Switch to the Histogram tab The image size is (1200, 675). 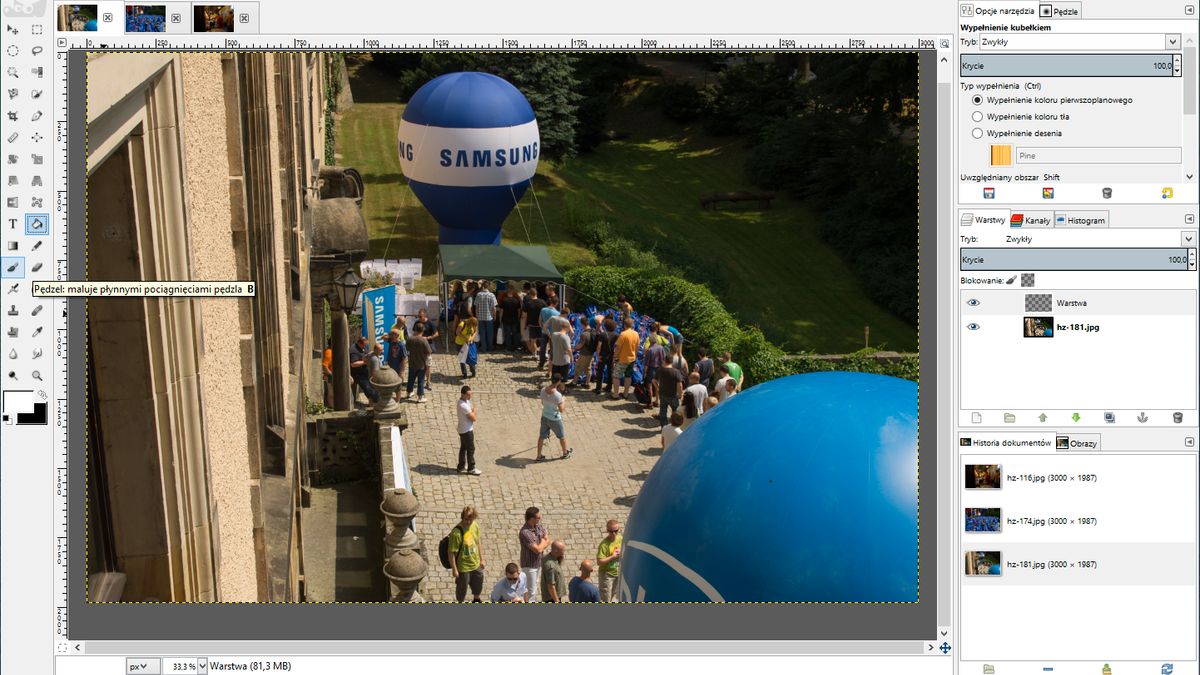click(x=1080, y=220)
